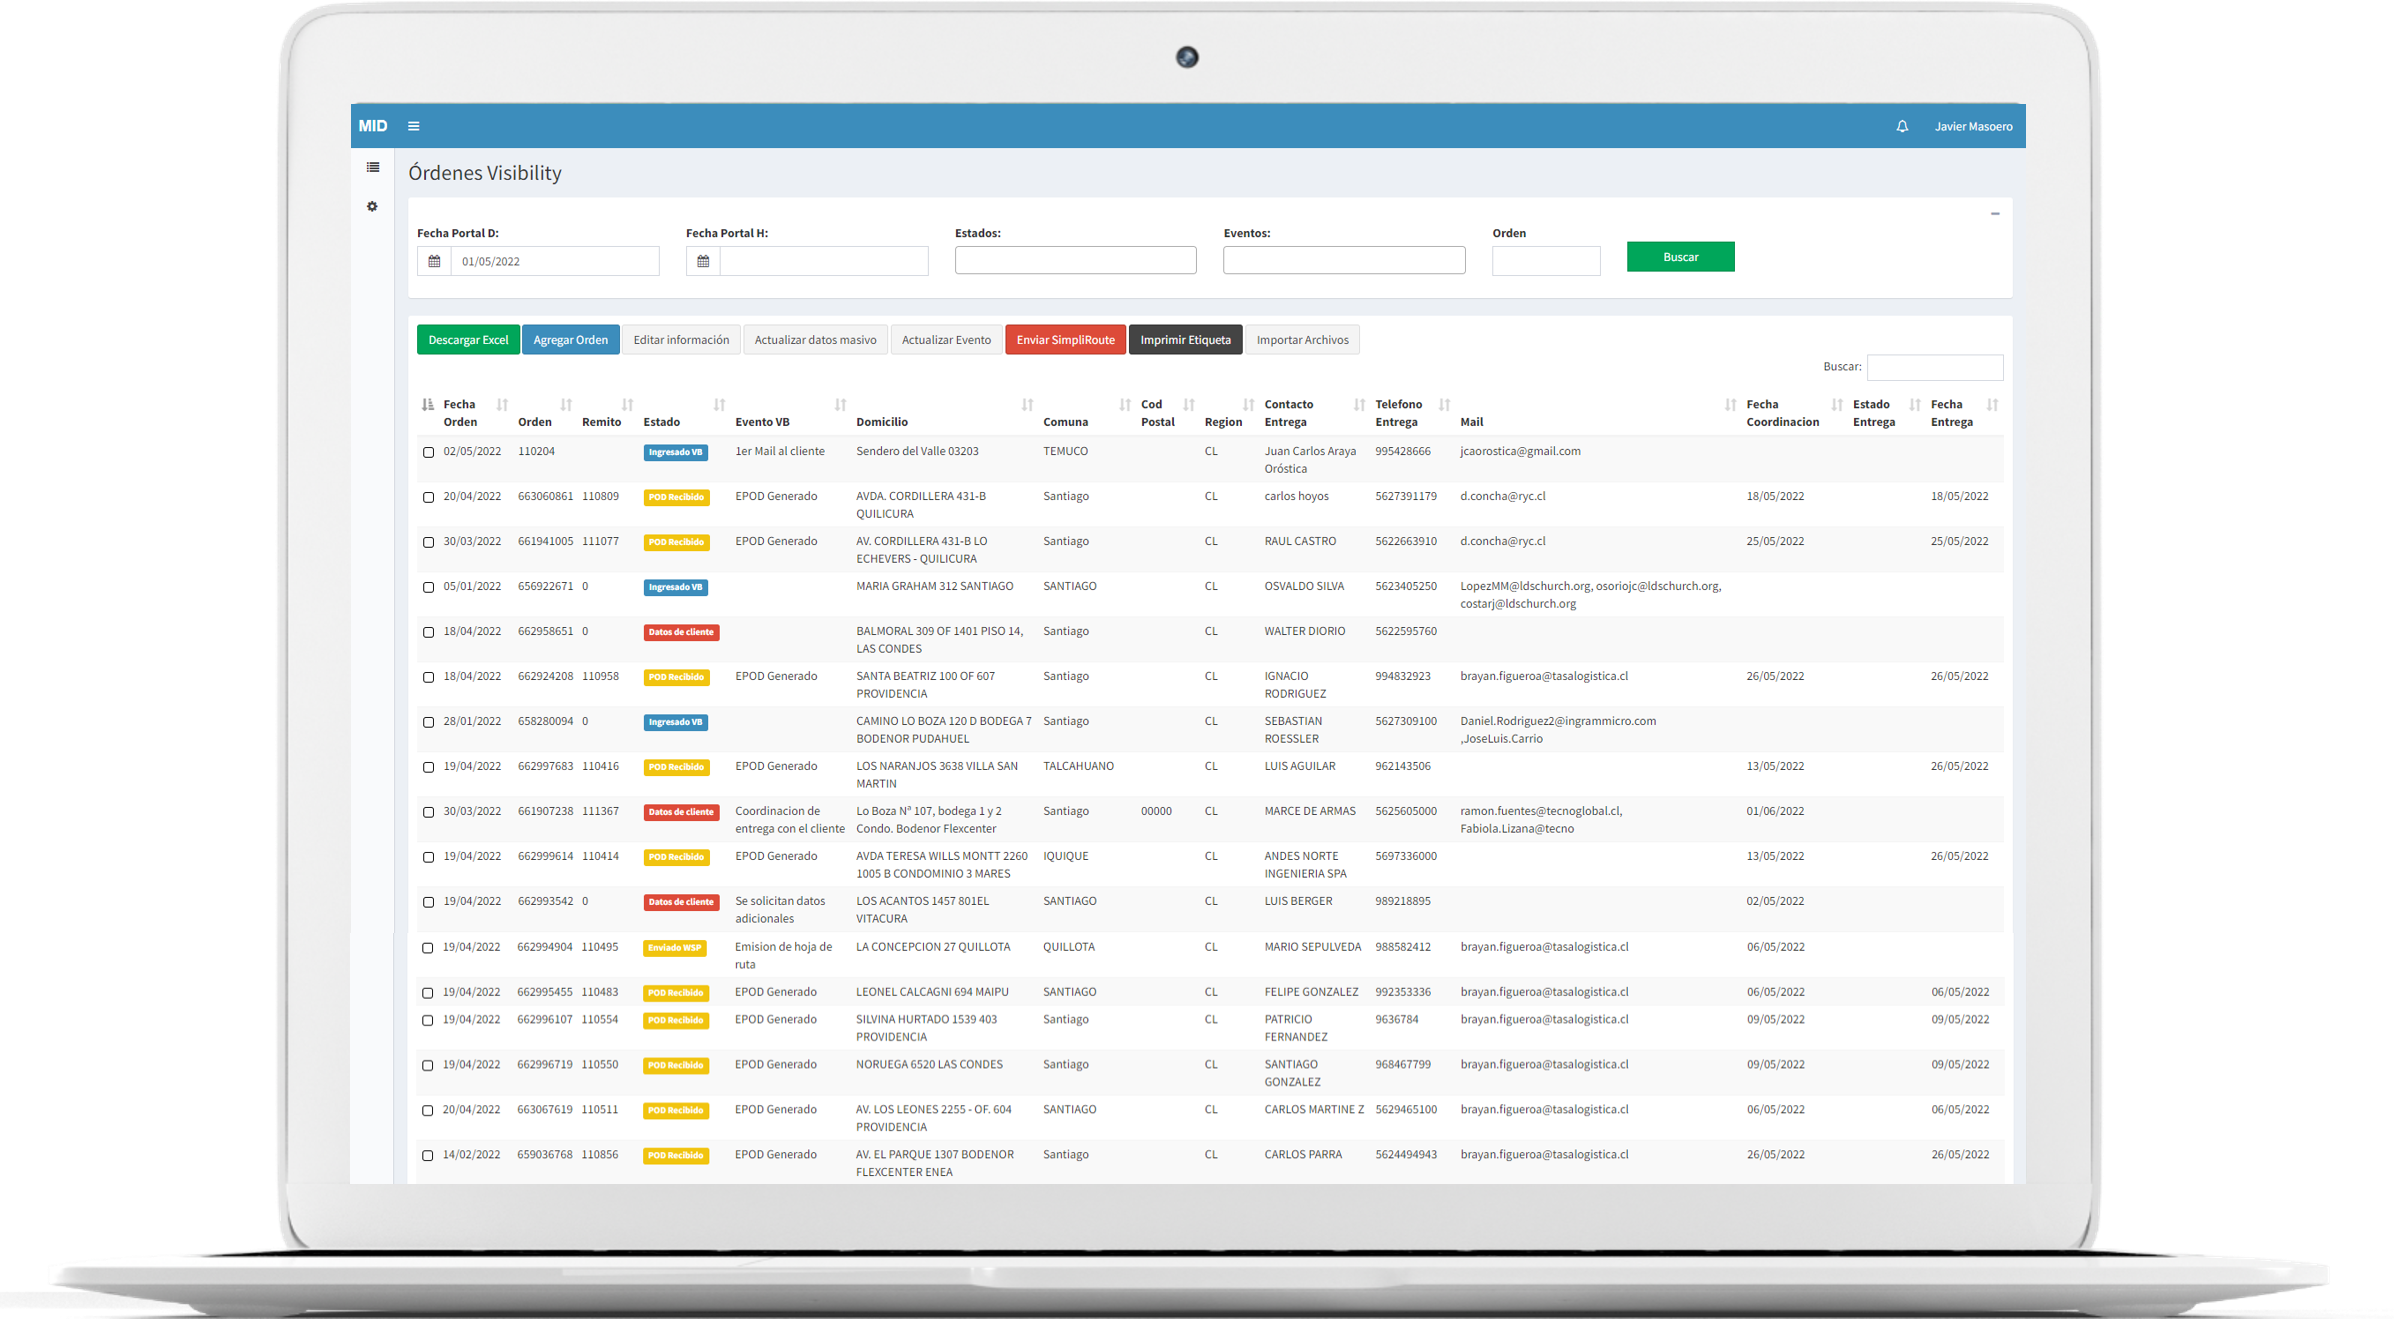Screen dimensions: 2394x1319
Task: Click the Fecha Portal H calendar icon
Action: [703, 261]
